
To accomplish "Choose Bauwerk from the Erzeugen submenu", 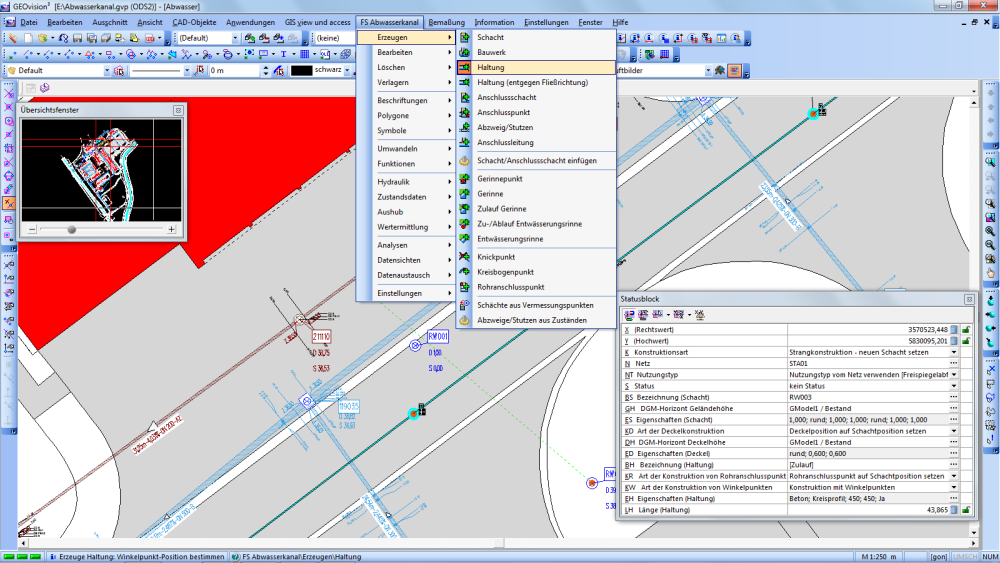I will pyautogui.click(x=491, y=52).
